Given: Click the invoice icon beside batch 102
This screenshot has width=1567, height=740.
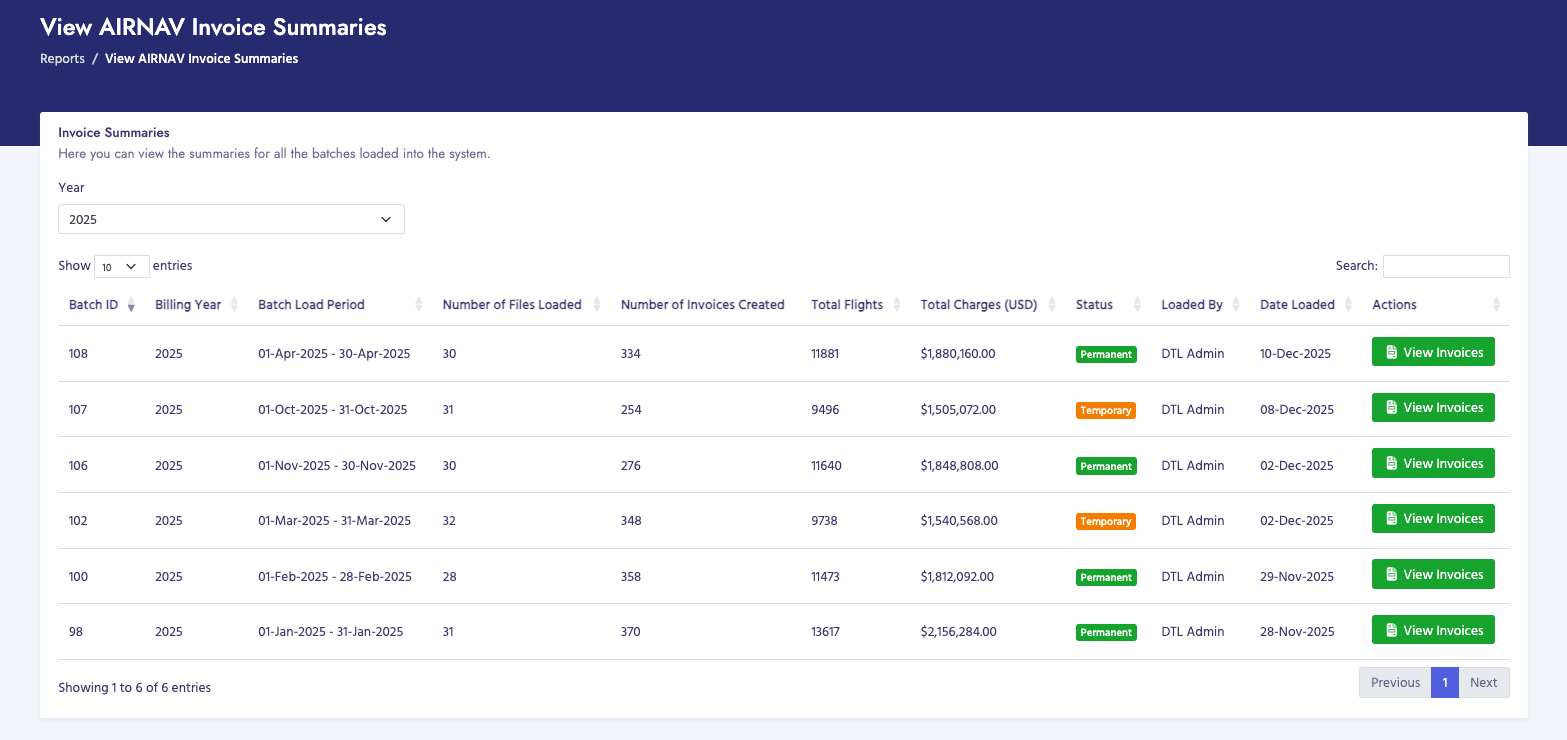Looking at the screenshot, I should [1392, 518].
